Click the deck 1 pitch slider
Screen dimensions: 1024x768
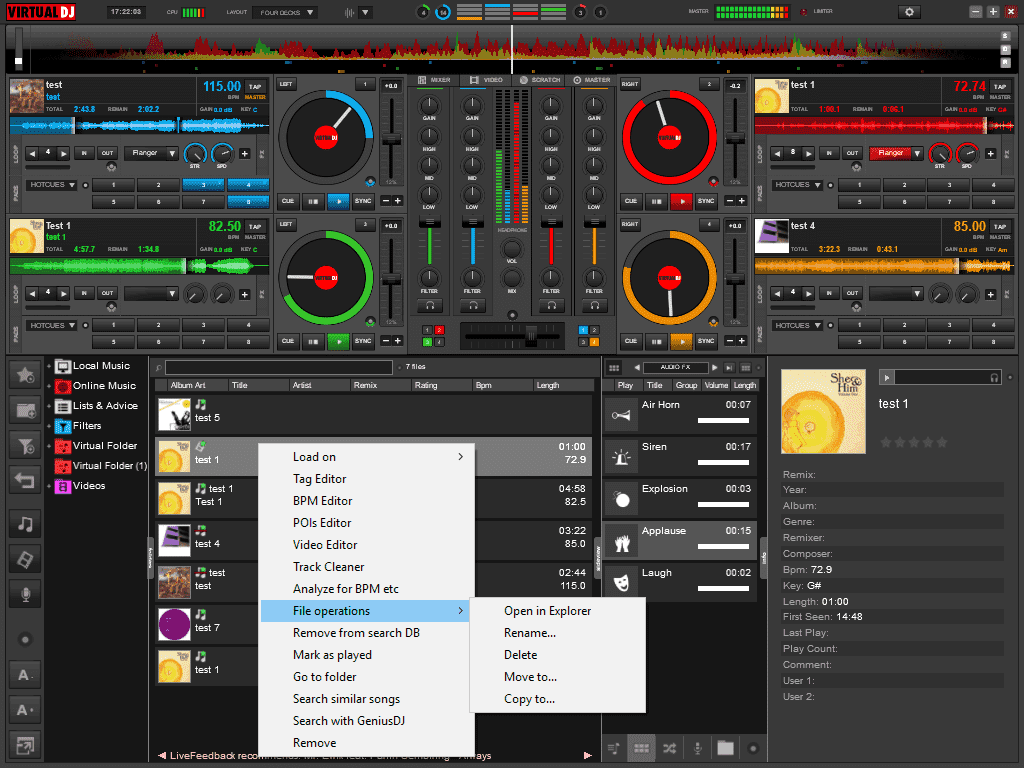coord(391,139)
